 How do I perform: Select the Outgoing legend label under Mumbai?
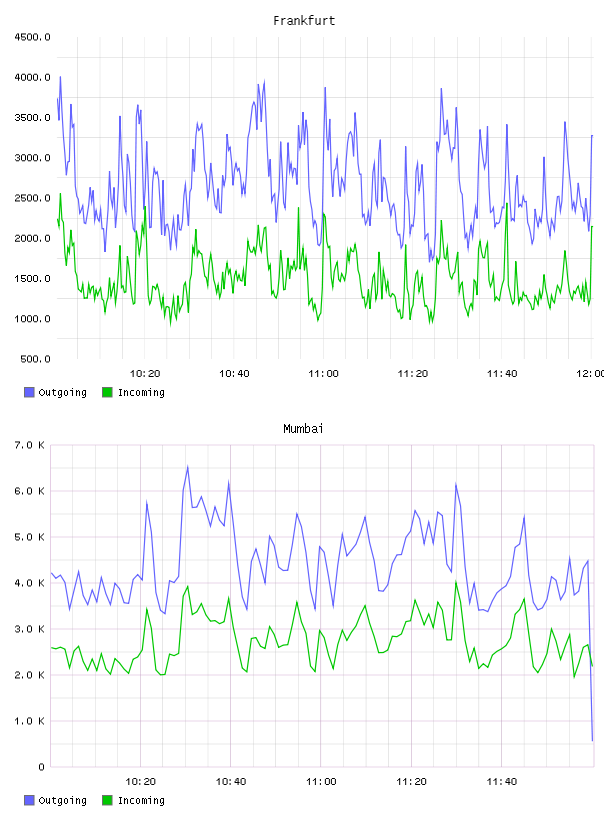click(x=62, y=801)
